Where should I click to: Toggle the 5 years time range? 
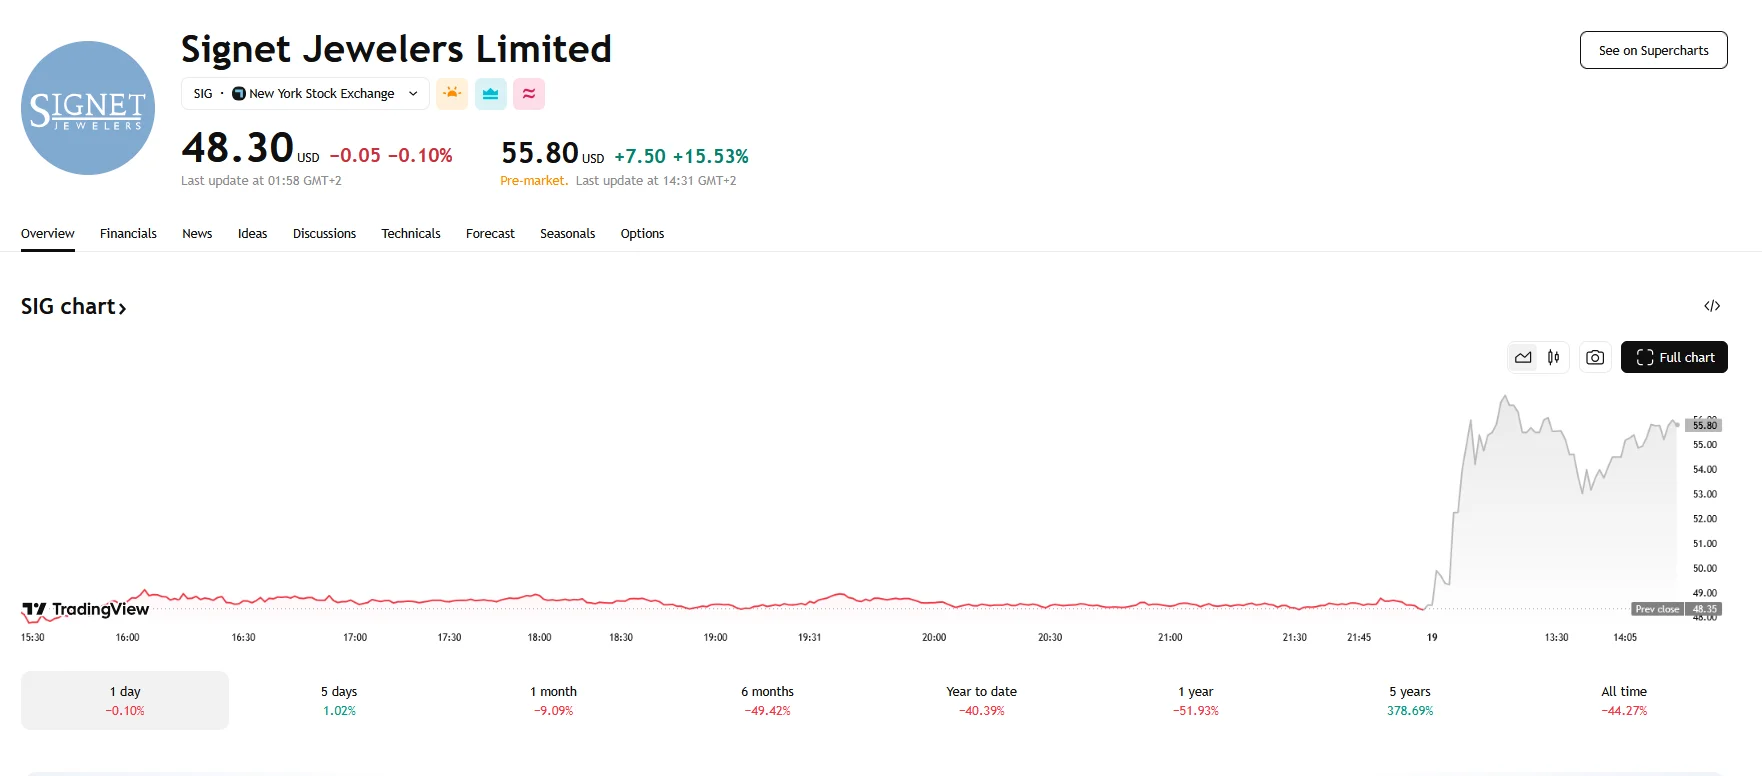coord(1409,699)
